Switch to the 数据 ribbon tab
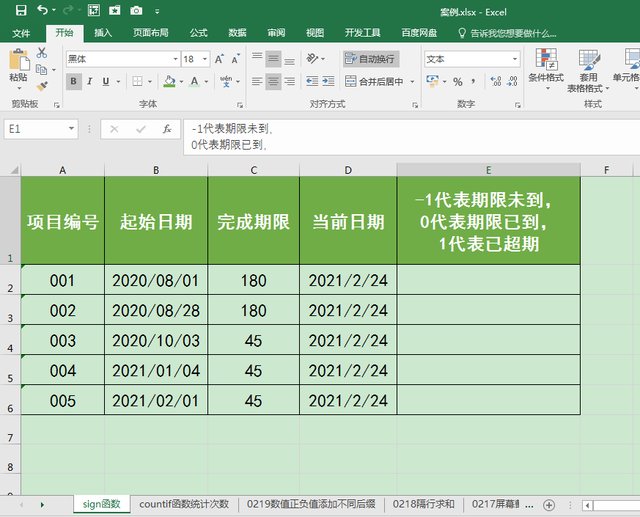 tap(237, 33)
